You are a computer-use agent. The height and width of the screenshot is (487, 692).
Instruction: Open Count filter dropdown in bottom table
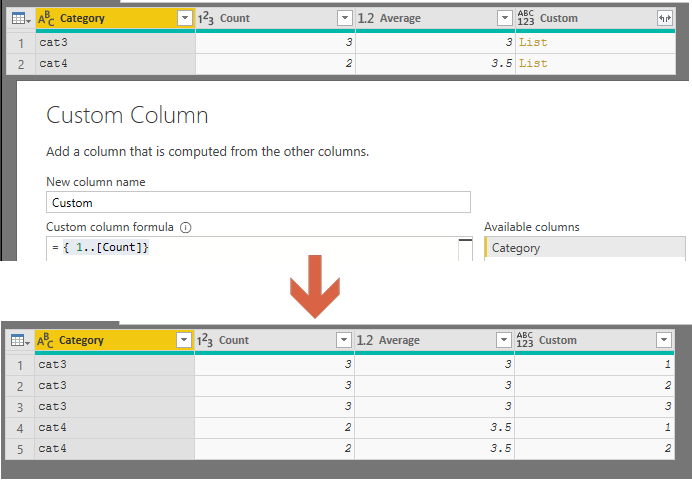pos(344,340)
